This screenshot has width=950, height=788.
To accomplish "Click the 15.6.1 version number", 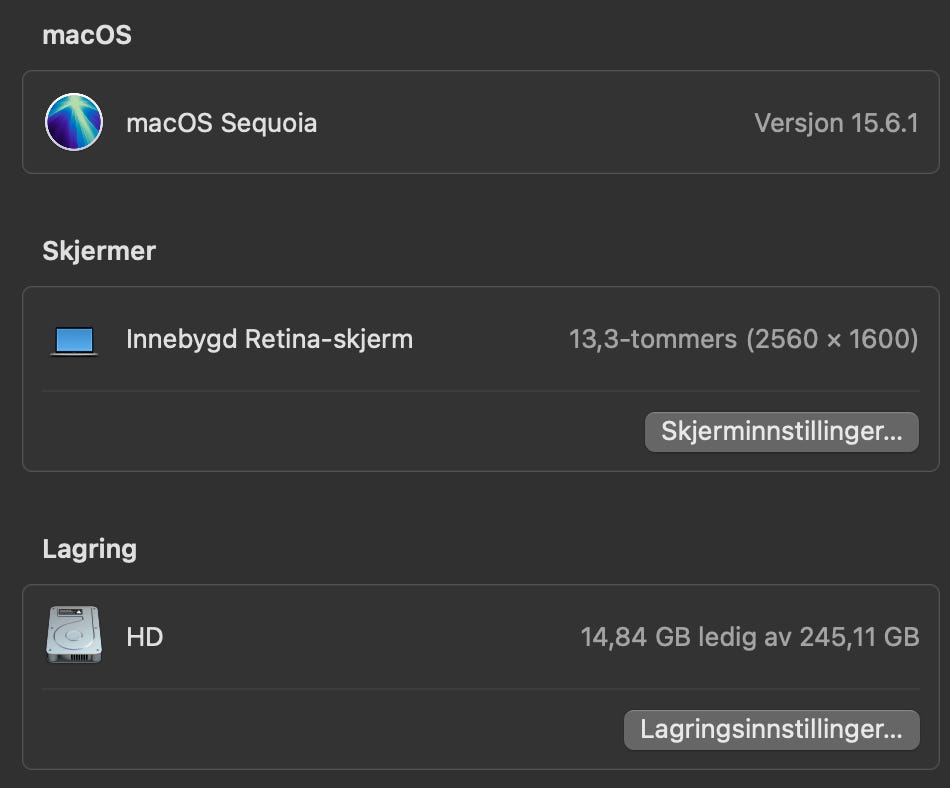I will coord(884,123).
